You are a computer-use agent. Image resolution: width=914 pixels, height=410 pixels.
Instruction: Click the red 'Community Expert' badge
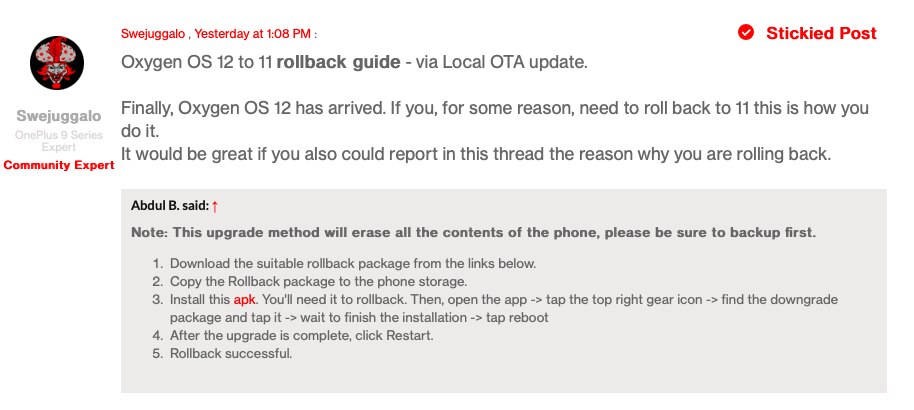pyautogui.click(x=59, y=164)
